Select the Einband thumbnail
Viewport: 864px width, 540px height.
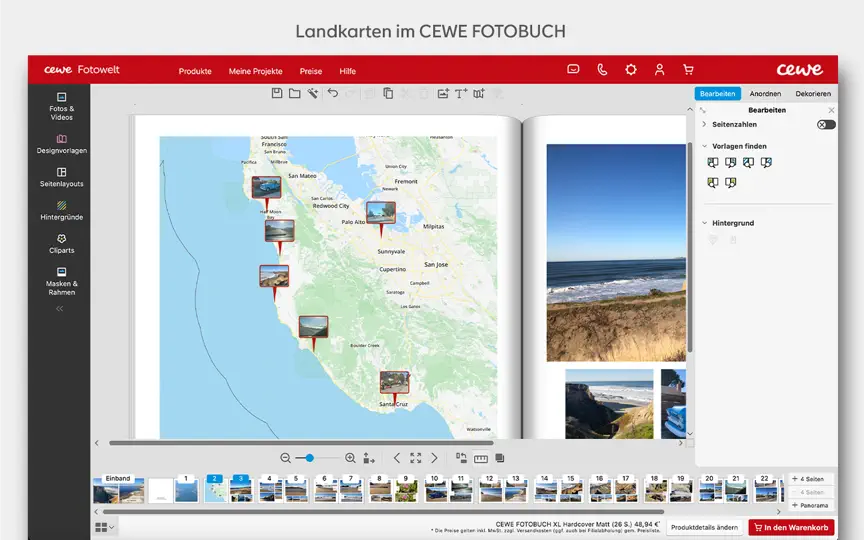pos(118,489)
